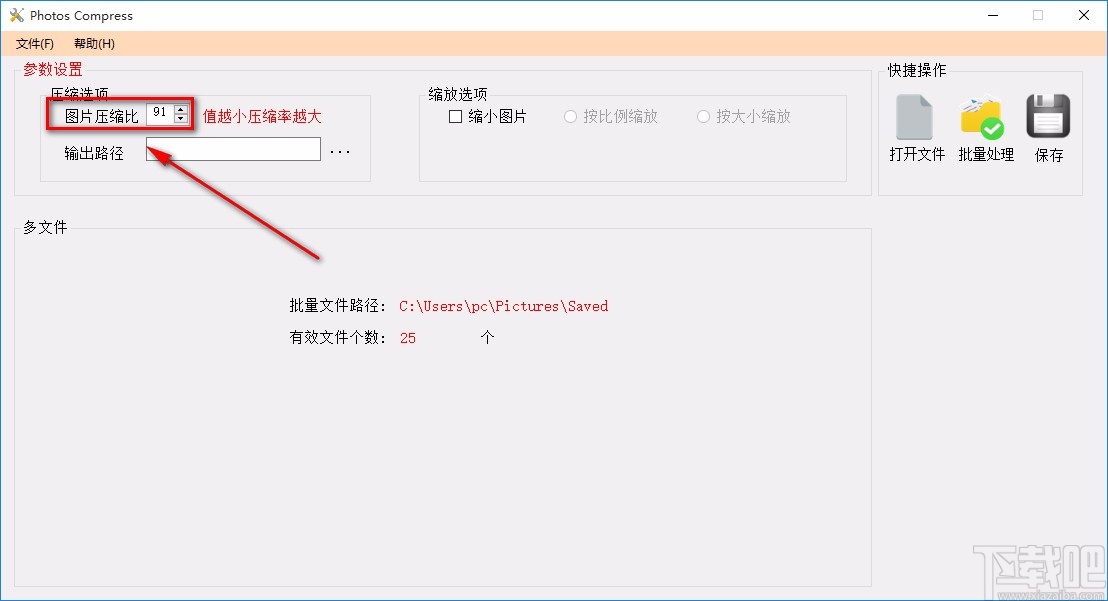Click the 参数设置 settings heading

[52, 69]
